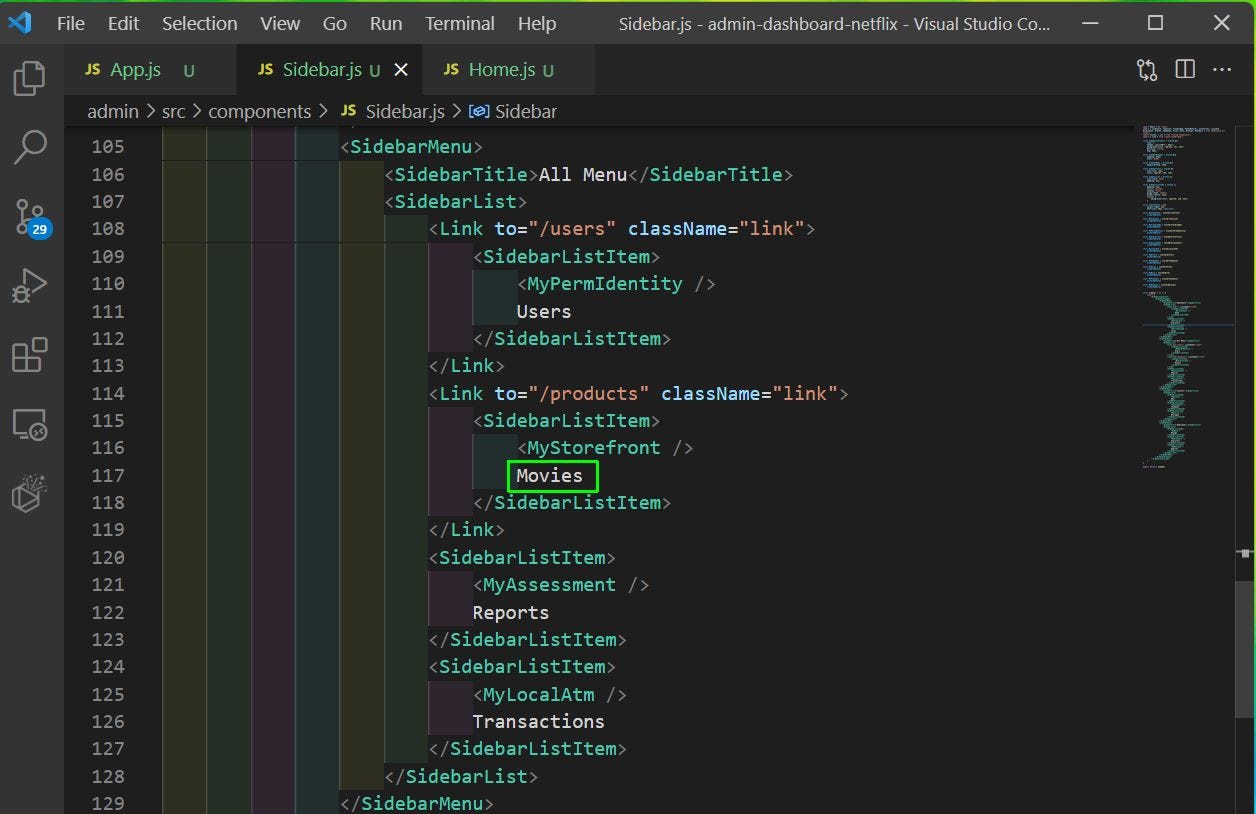The width and height of the screenshot is (1256, 814).
Task: Click line number 128 in the gutter
Action: point(108,776)
